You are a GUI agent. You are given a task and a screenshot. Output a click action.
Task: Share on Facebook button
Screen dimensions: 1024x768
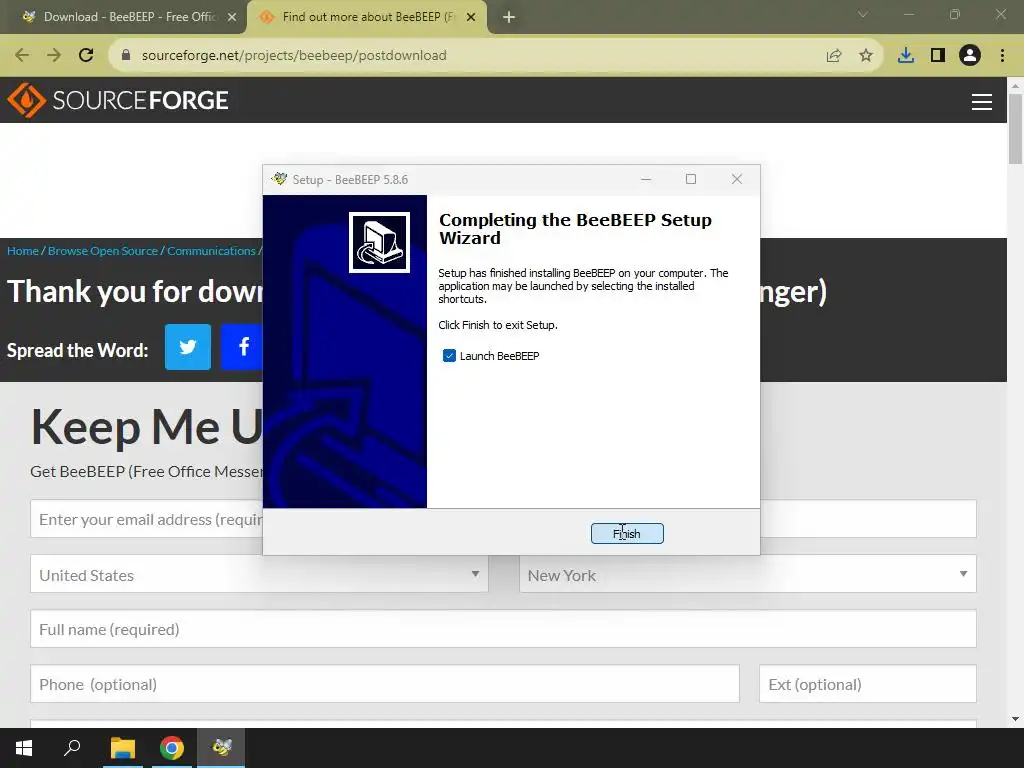pos(242,347)
